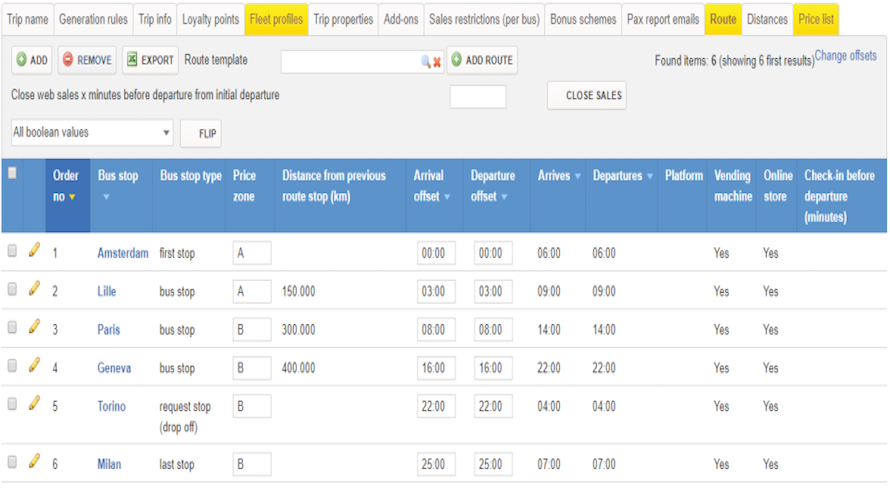Click the Order no column sort arrow
The height and width of the screenshot is (500, 890).
tap(72, 197)
